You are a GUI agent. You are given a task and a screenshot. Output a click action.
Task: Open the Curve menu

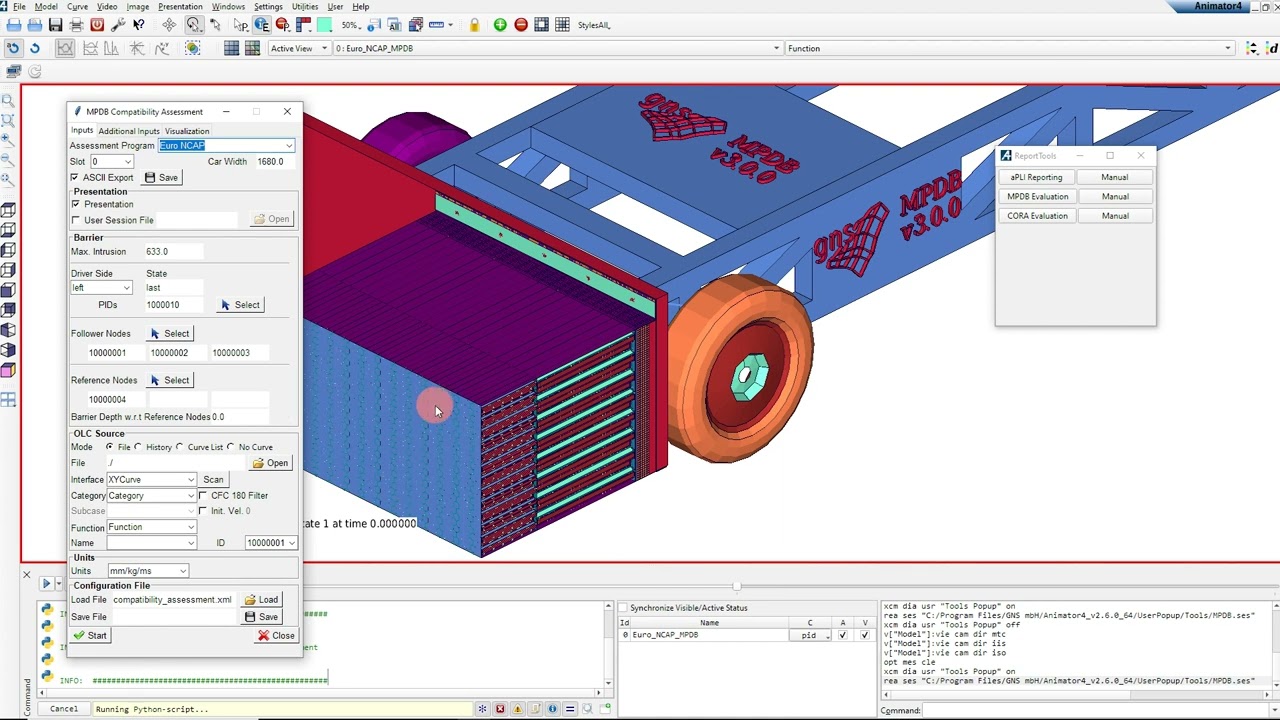click(x=76, y=7)
